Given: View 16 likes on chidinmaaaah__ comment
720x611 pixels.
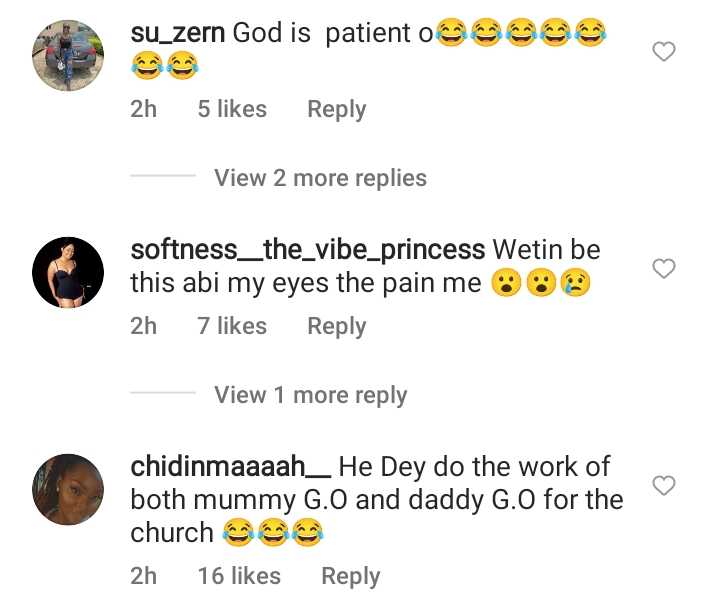Looking at the screenshot, I should click(x=239, y=576).
